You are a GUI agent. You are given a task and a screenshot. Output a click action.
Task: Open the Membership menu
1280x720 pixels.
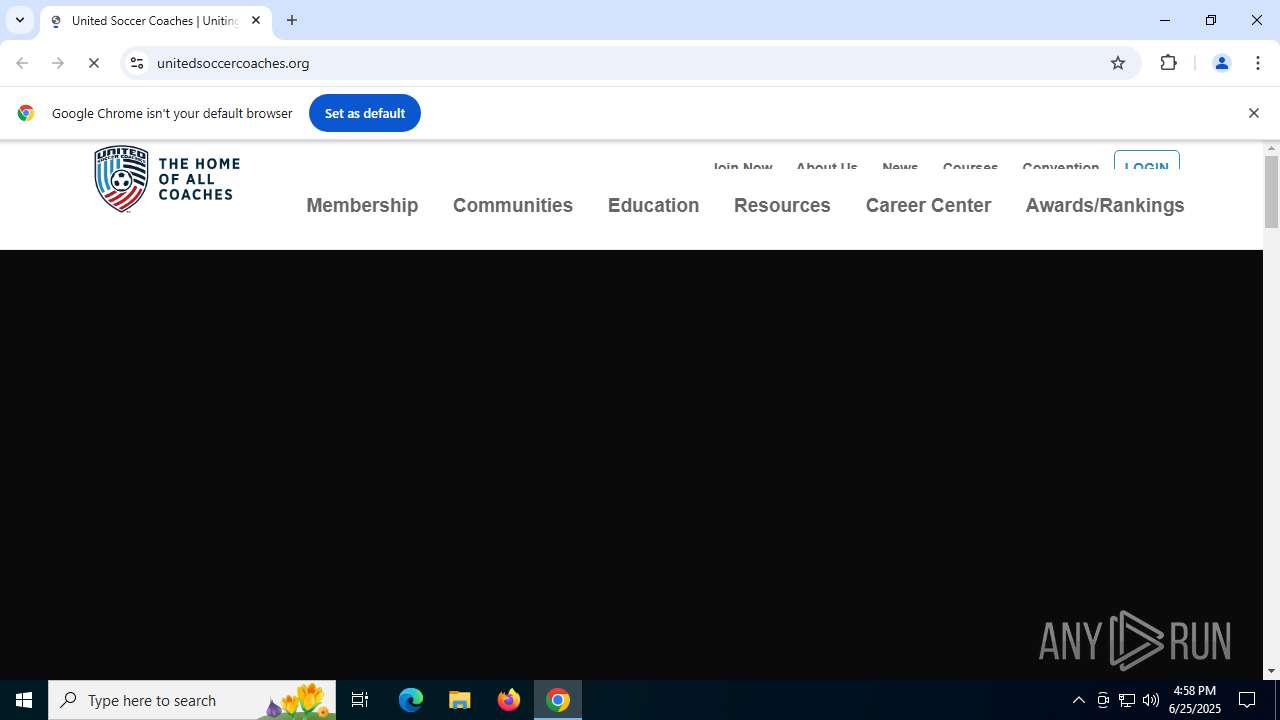pos(362,205)
